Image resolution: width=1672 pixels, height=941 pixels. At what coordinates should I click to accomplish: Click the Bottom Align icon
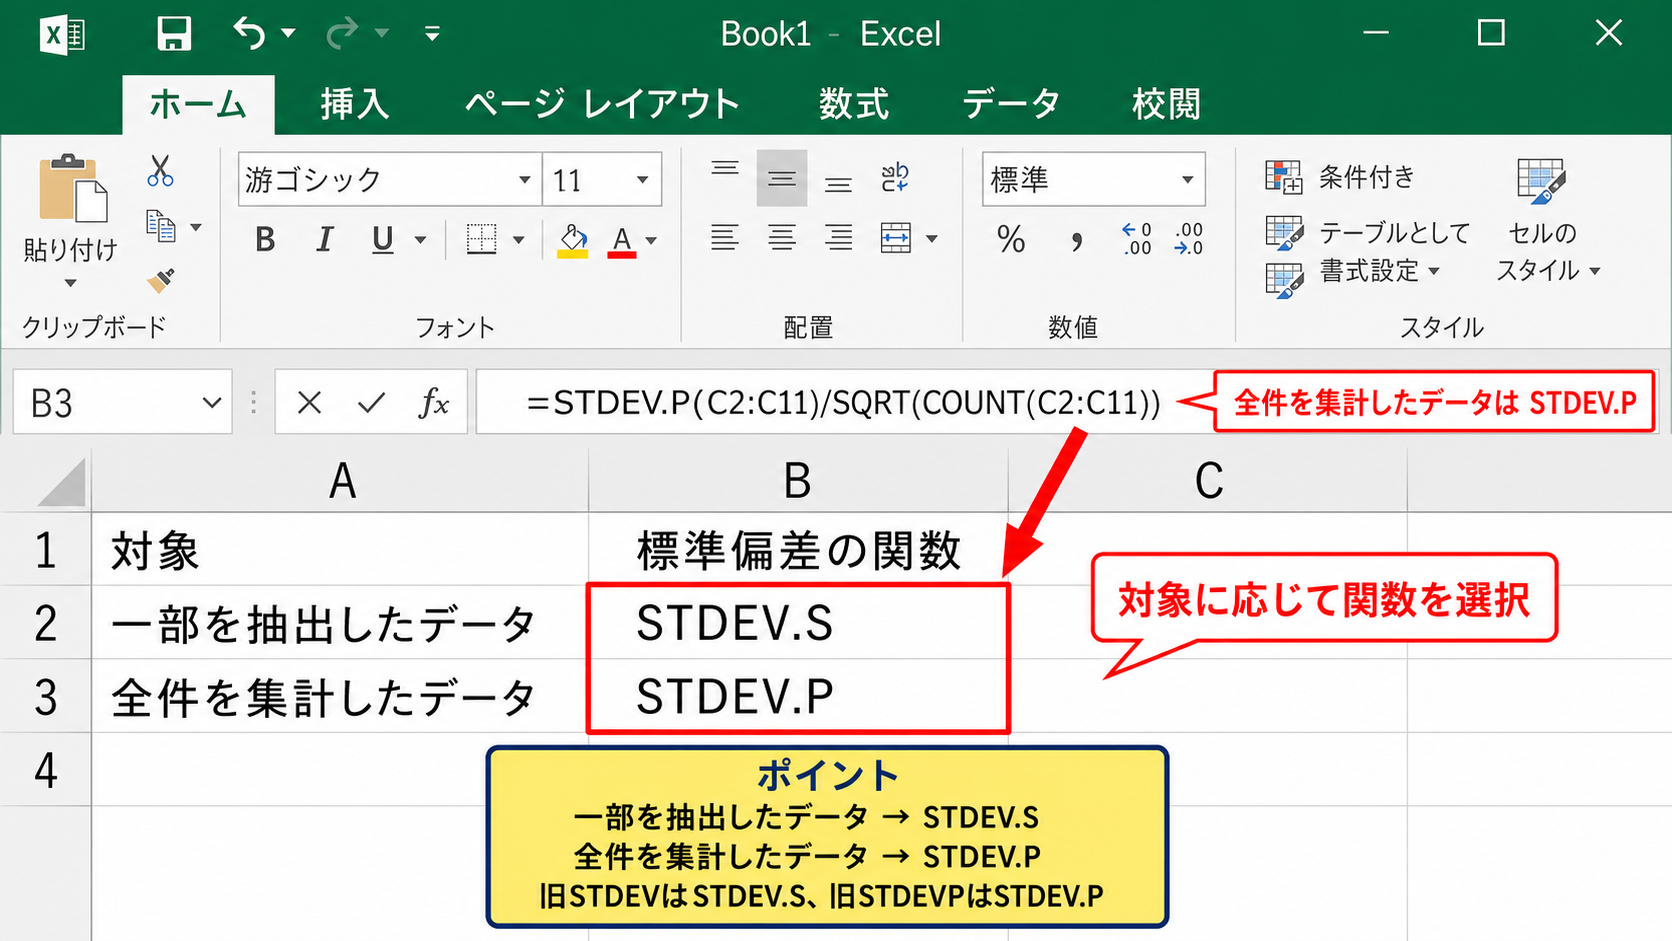click(838, 183)
